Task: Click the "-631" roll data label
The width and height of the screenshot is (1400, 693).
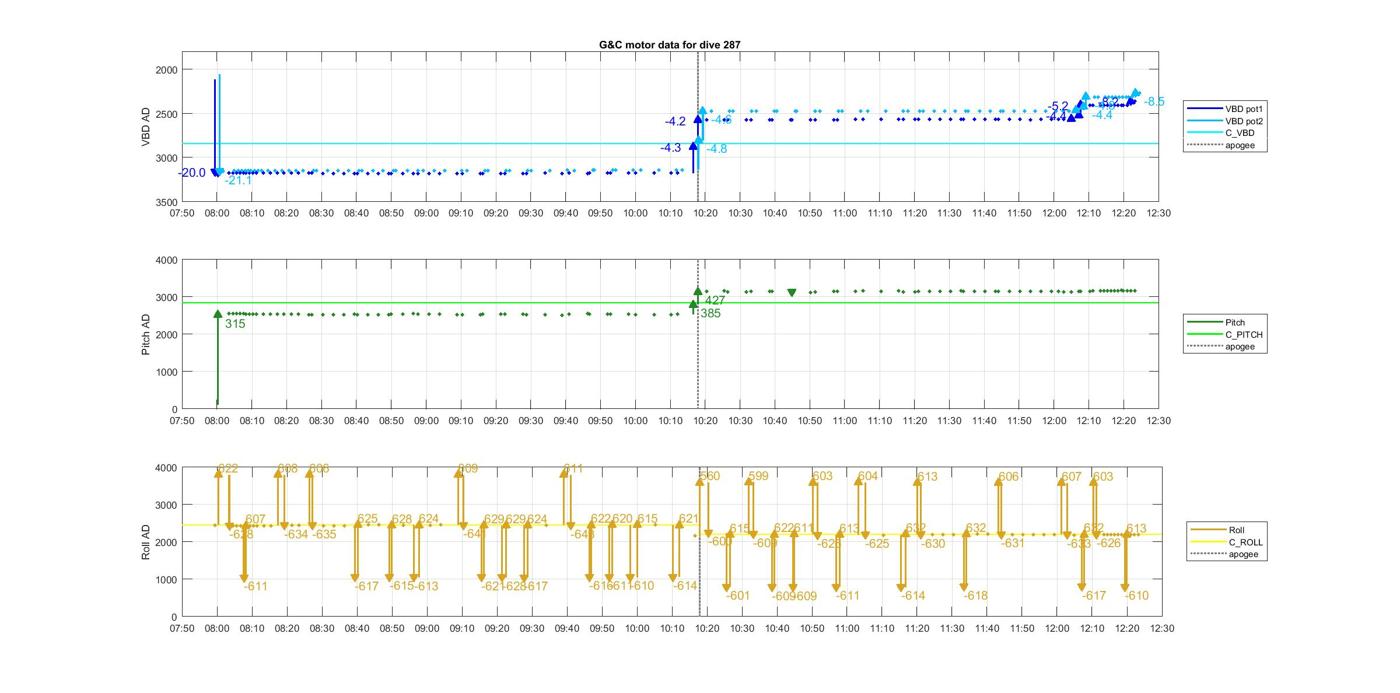Action: (1012, 544)
